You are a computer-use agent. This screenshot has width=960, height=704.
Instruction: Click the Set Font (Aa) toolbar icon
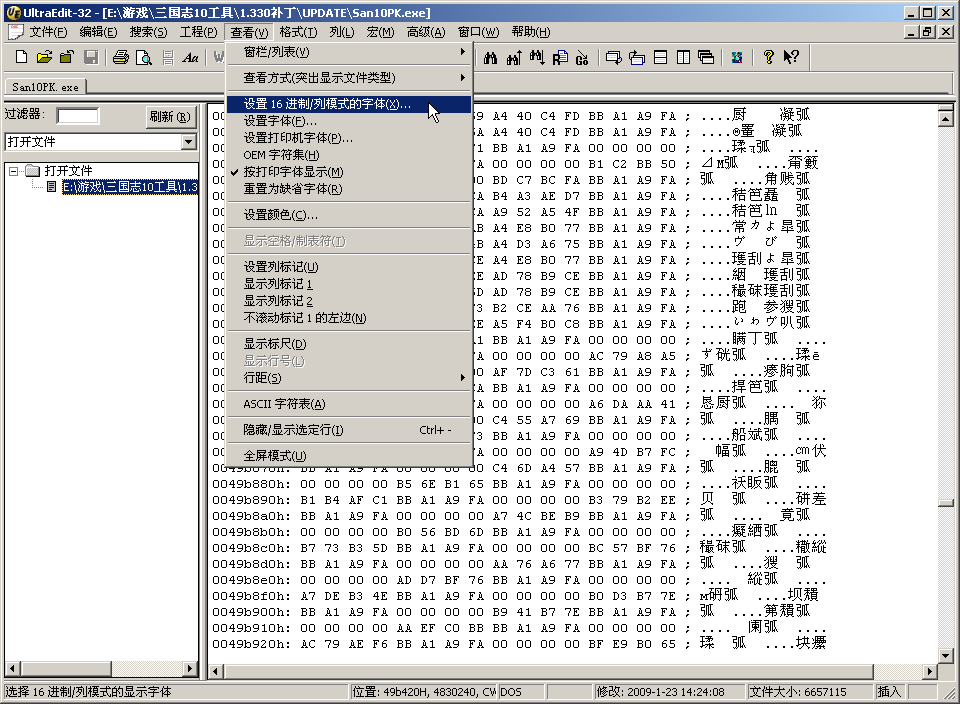click(x=190, y=58)
